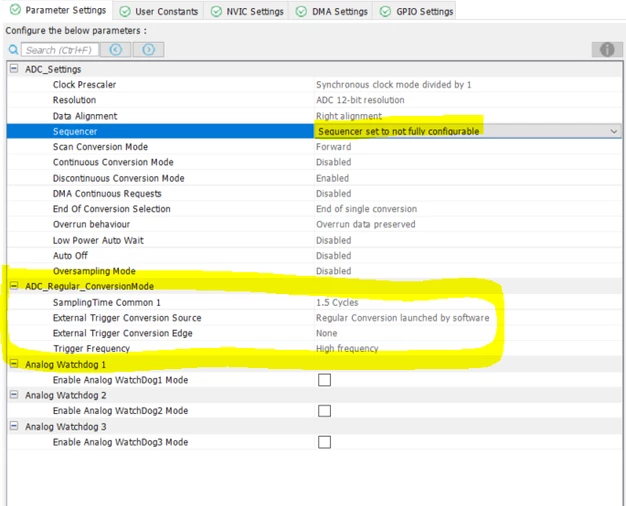Click 'Disabled' value for DMA Continuous Requests
This screenshot has height=506, width=626.
333,193
